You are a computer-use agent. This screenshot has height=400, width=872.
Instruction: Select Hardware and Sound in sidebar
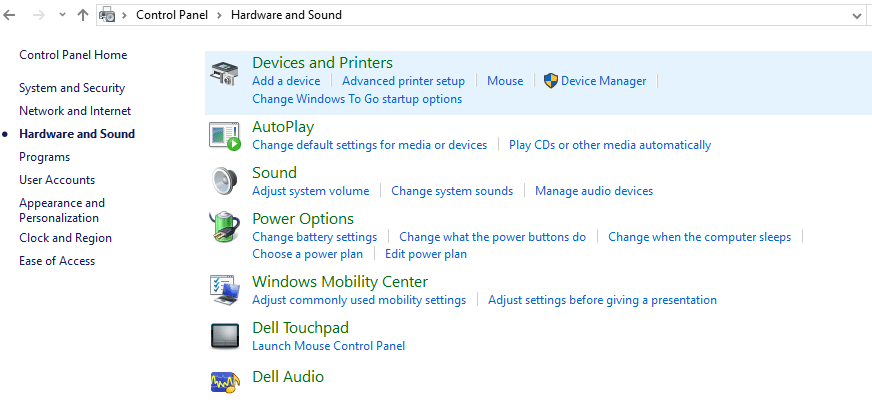tap(77, 134)
